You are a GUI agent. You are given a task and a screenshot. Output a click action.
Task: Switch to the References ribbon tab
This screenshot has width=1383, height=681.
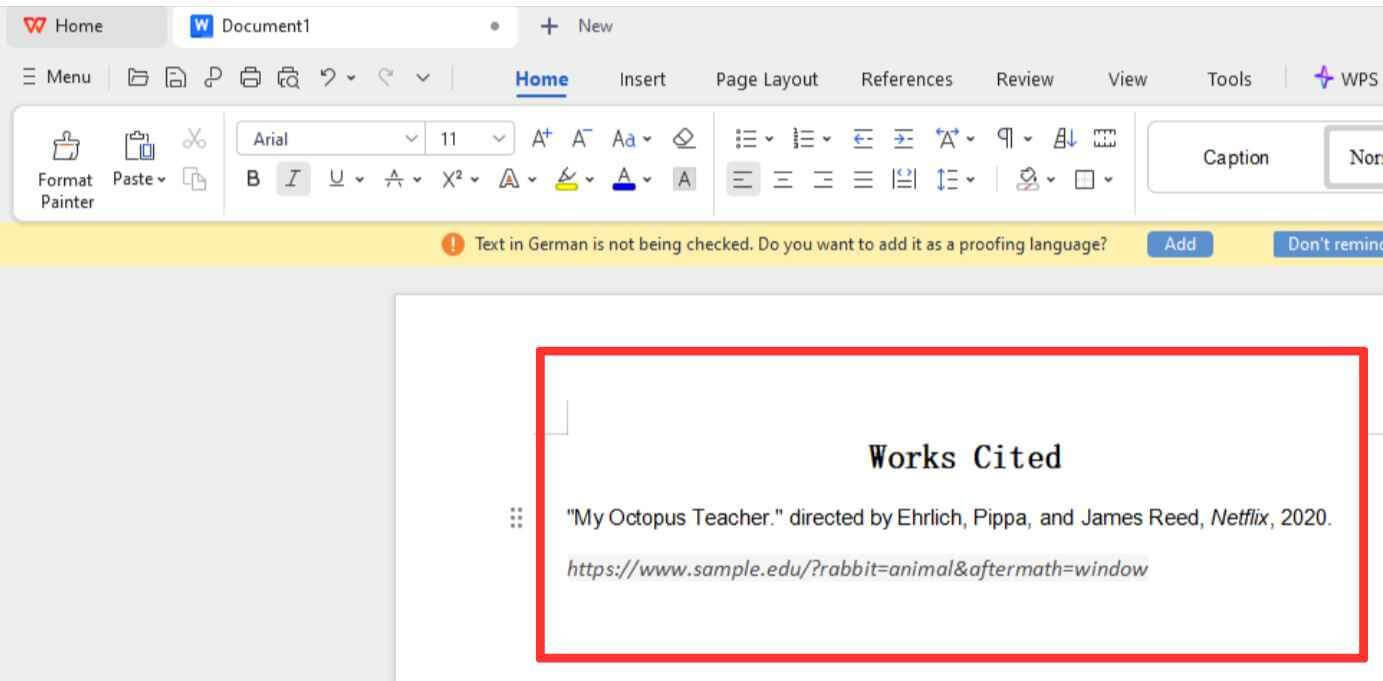[906, 78]
